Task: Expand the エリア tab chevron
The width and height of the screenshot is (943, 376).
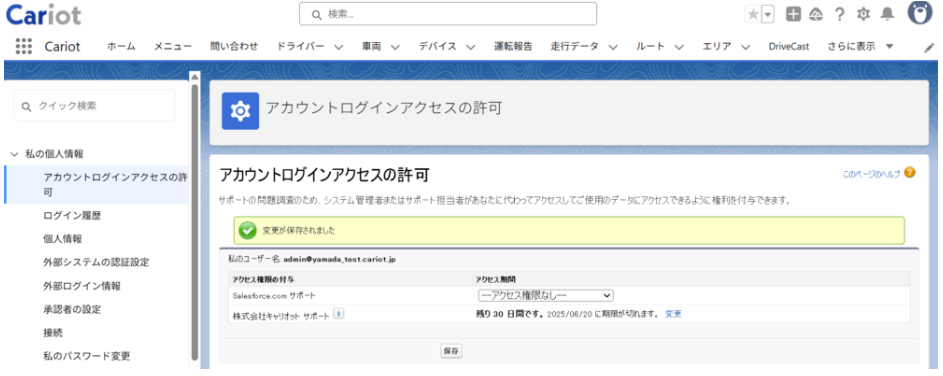Action: (745, 47)
